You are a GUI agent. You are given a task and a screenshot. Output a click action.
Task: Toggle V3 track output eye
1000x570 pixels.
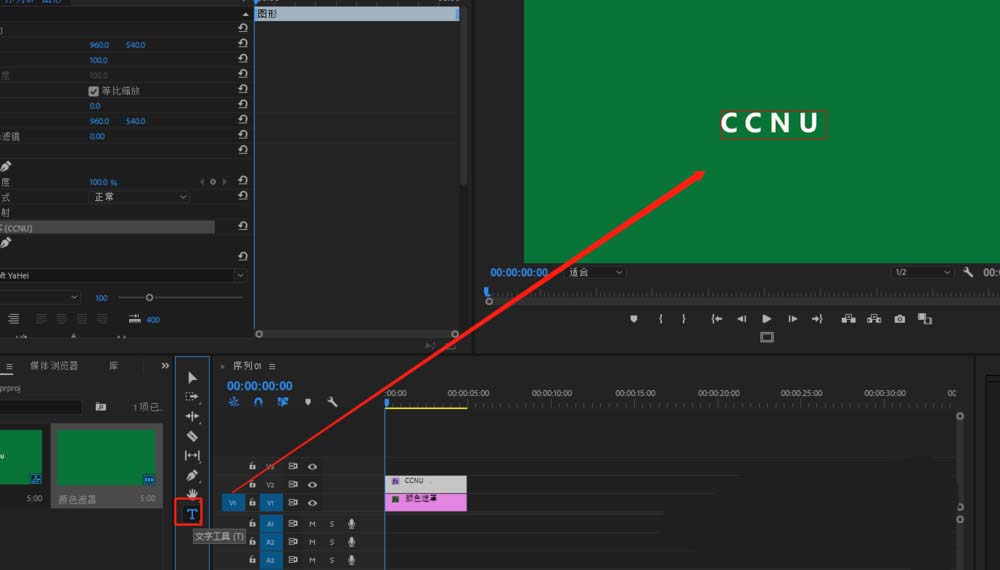tap(312, 467)
